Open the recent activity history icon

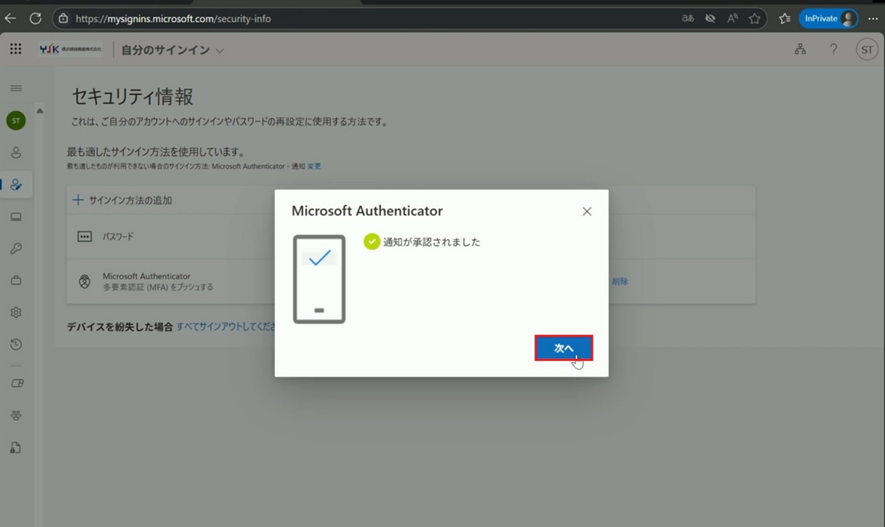tap(16, 345)
